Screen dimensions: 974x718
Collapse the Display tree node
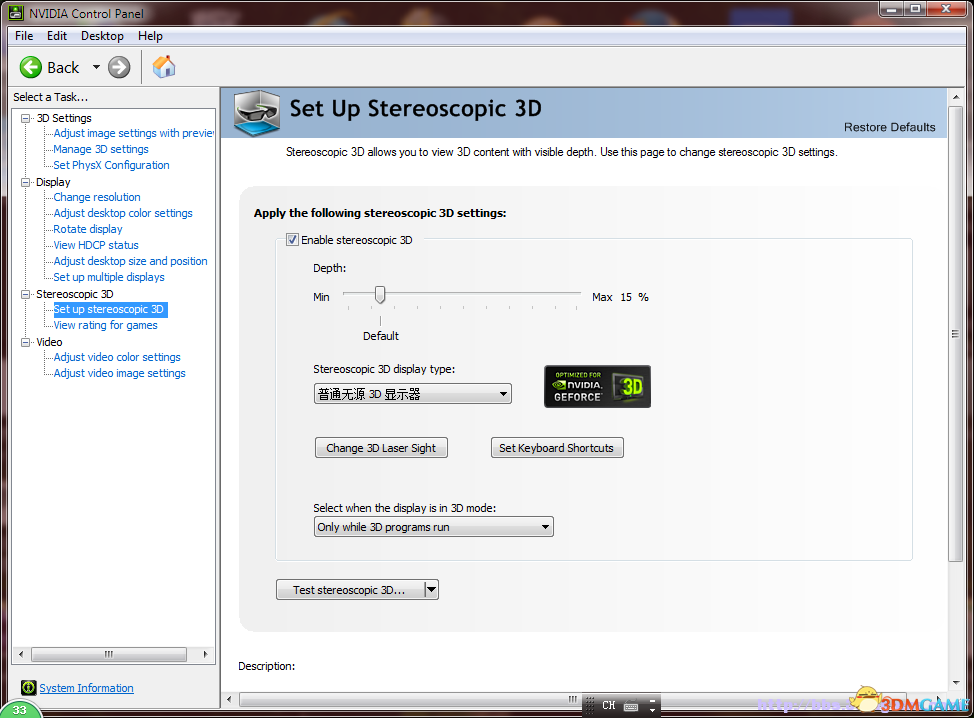(x=25, y=182)
